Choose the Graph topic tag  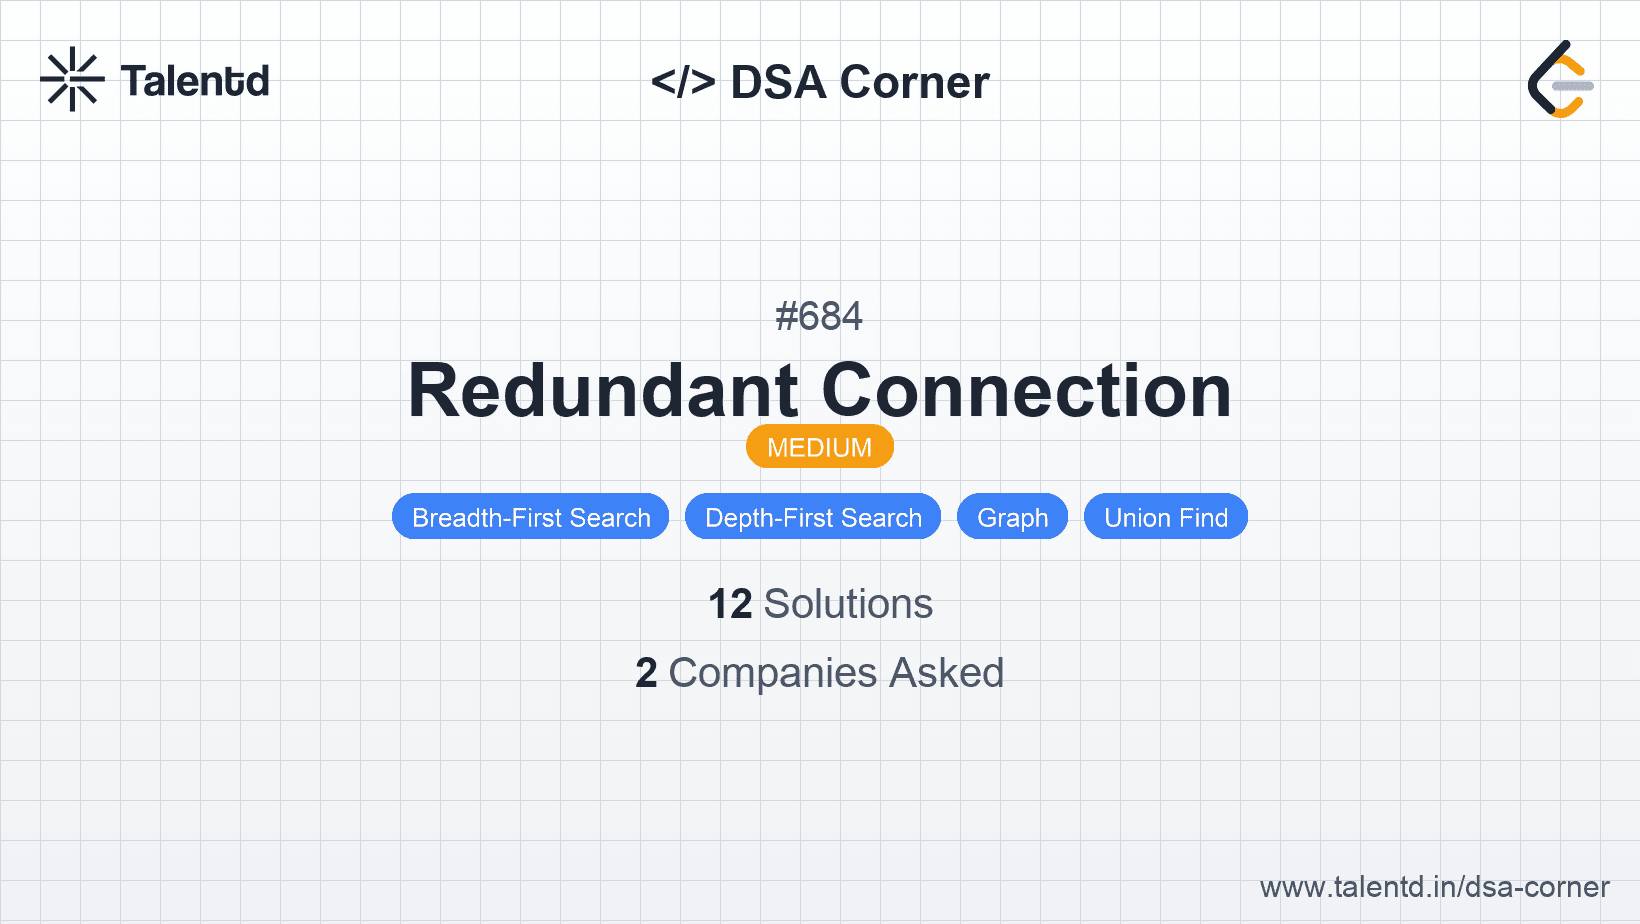coord(1012,517)
